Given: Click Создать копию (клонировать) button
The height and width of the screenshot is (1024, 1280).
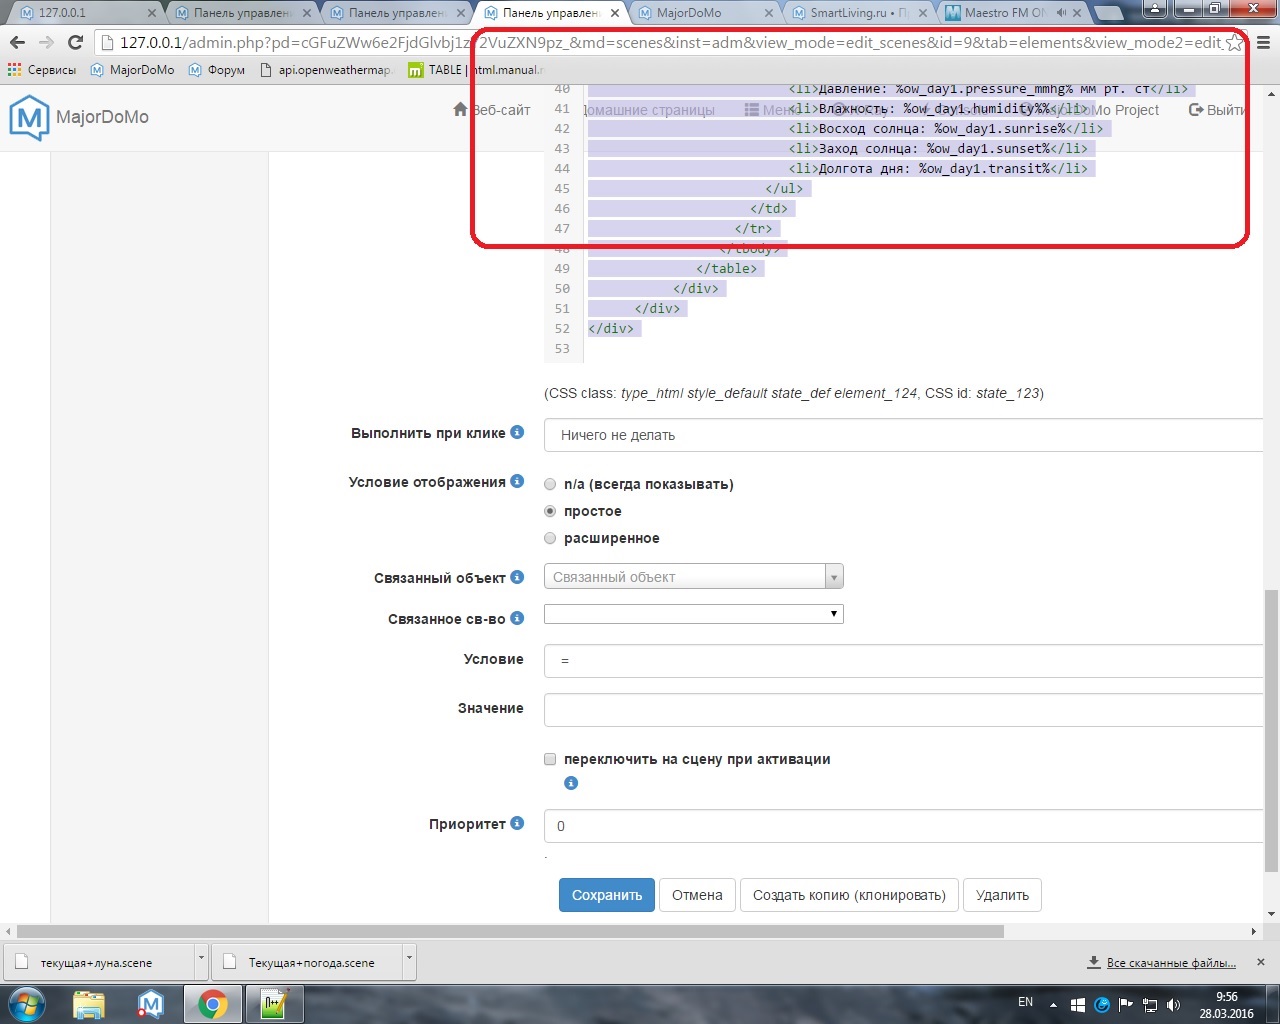Looking at the screenshot, I should pyautogui.click(x=849, y=895).
